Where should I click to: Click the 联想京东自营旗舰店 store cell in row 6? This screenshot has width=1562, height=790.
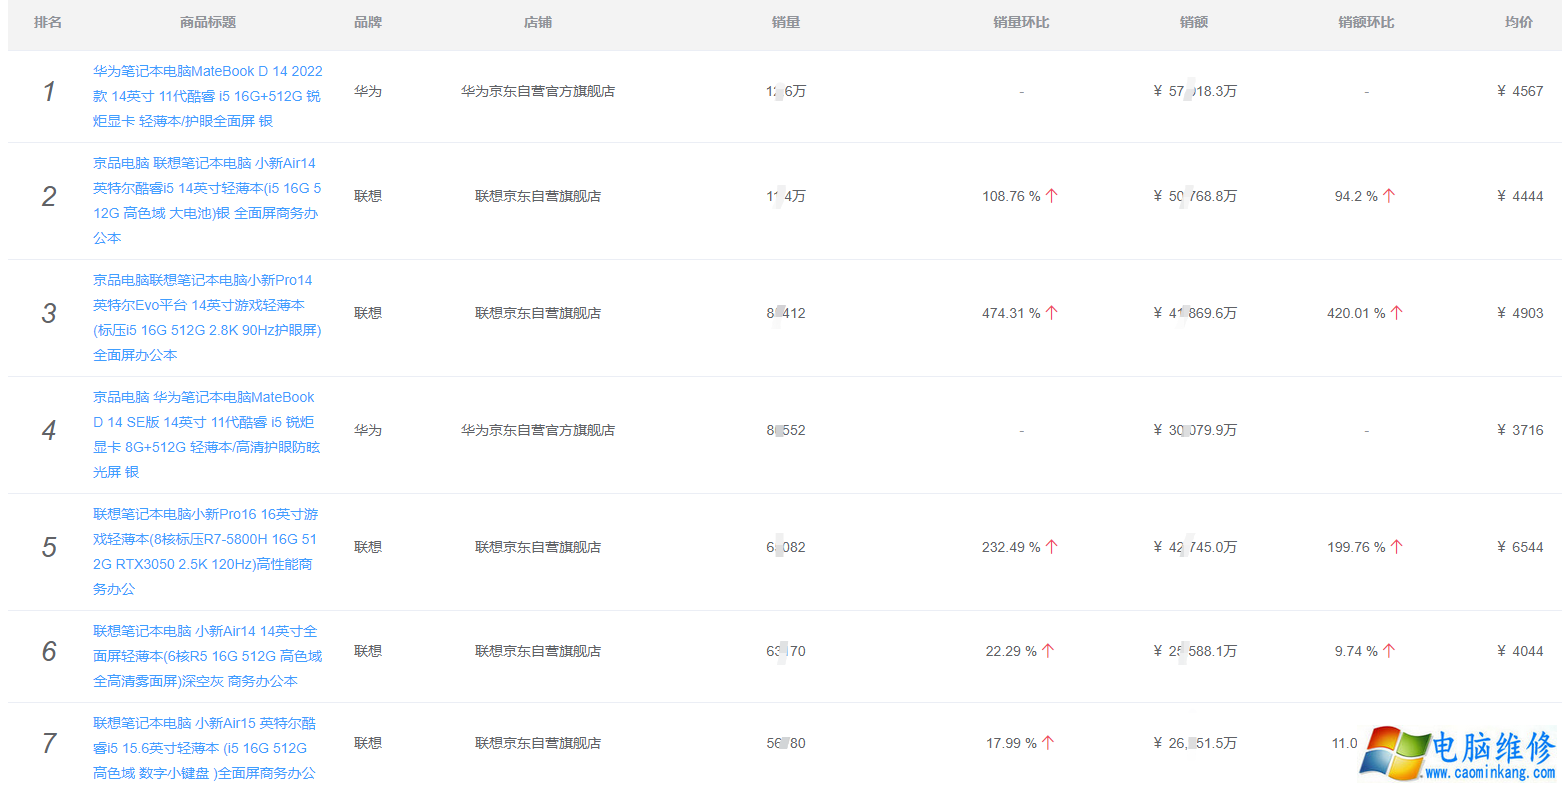point(538,651)
